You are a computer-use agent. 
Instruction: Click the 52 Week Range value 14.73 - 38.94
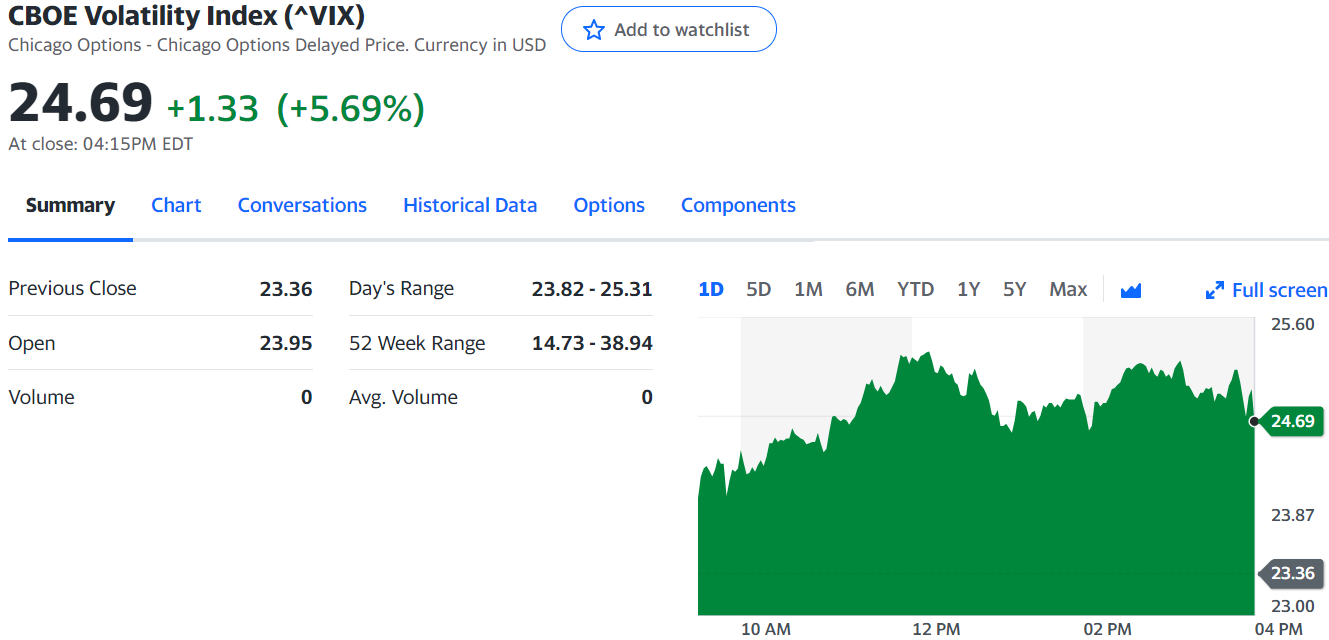point(592,343)
